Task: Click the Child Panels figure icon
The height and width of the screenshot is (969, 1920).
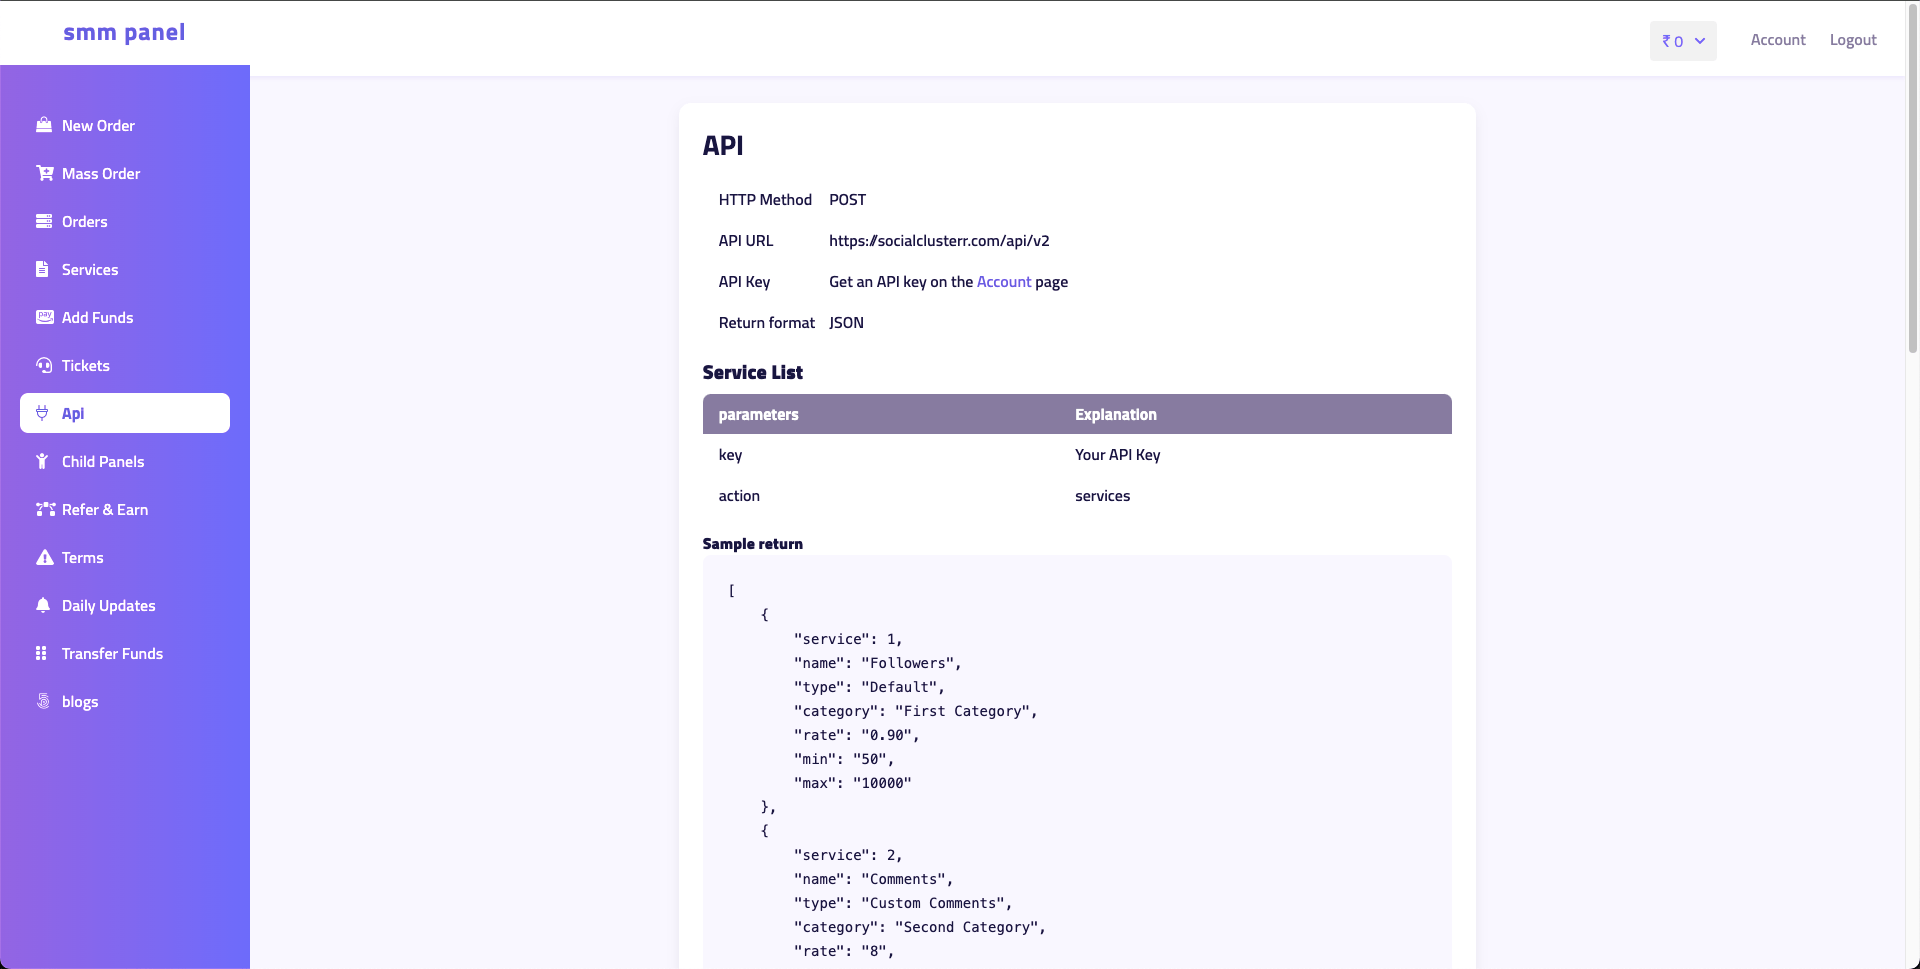Action: click(x=42, y=461)
